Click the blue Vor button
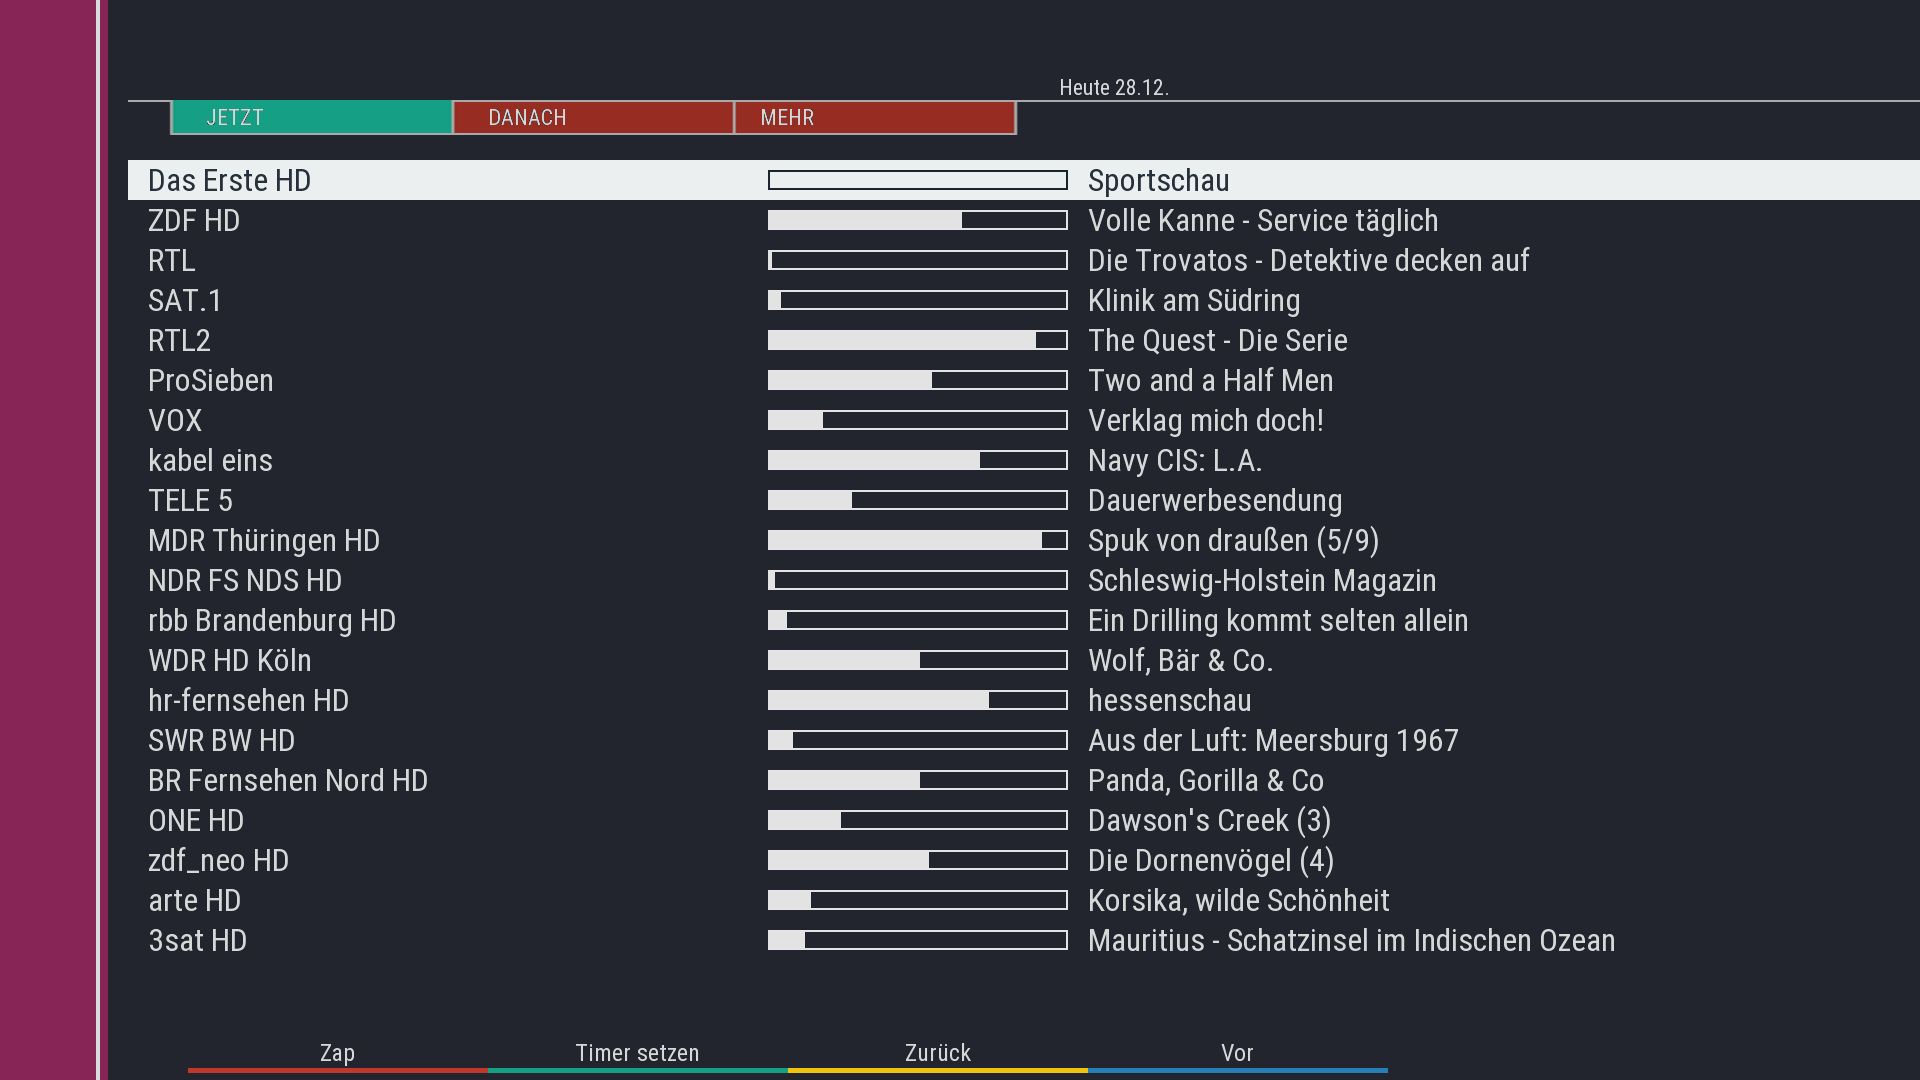This screenshot has height=1080, width=1920. [x=1237, y=1054]
